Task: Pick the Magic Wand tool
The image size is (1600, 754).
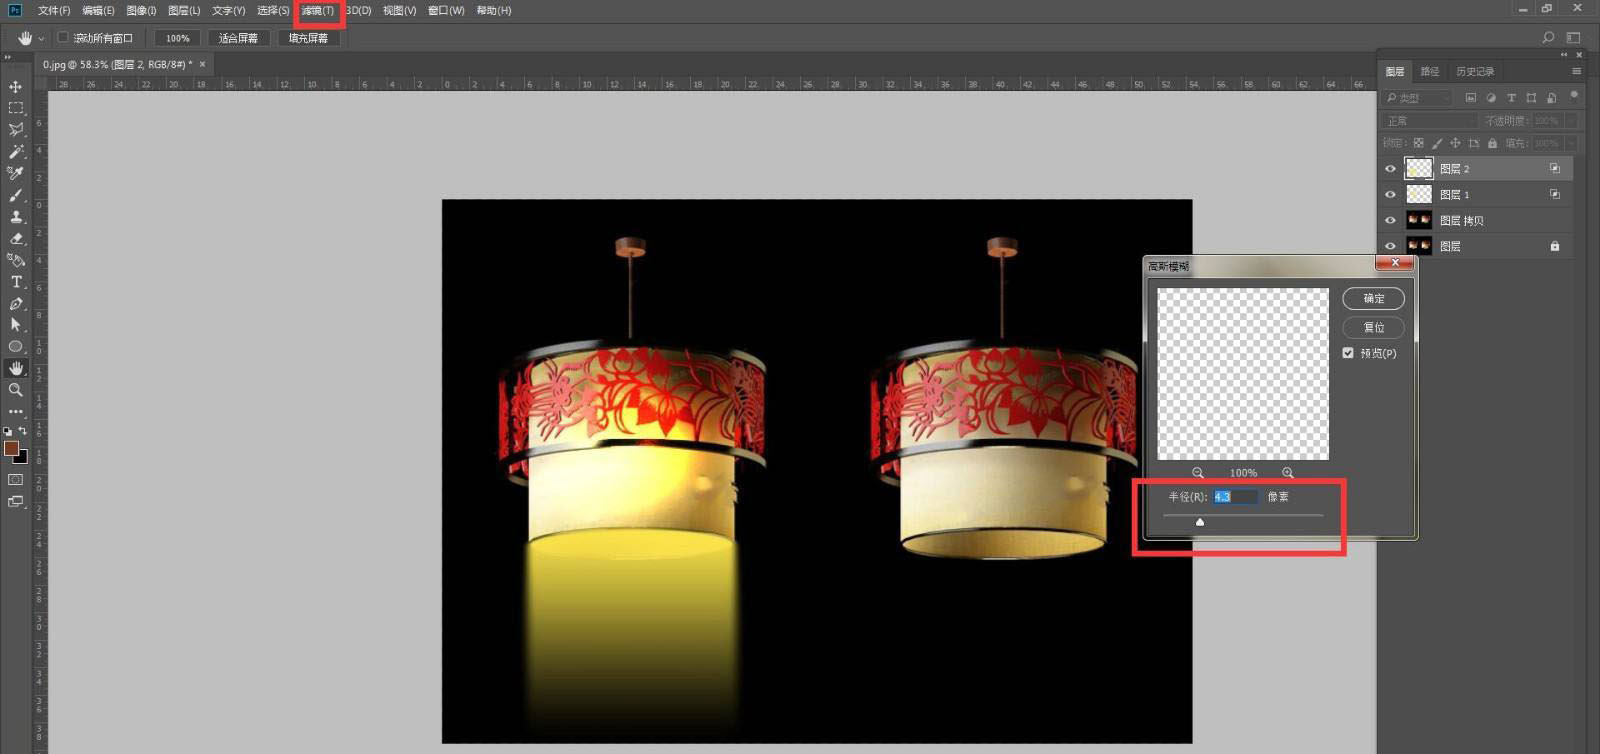Action: pyautogui.click(x=16, y=151)
